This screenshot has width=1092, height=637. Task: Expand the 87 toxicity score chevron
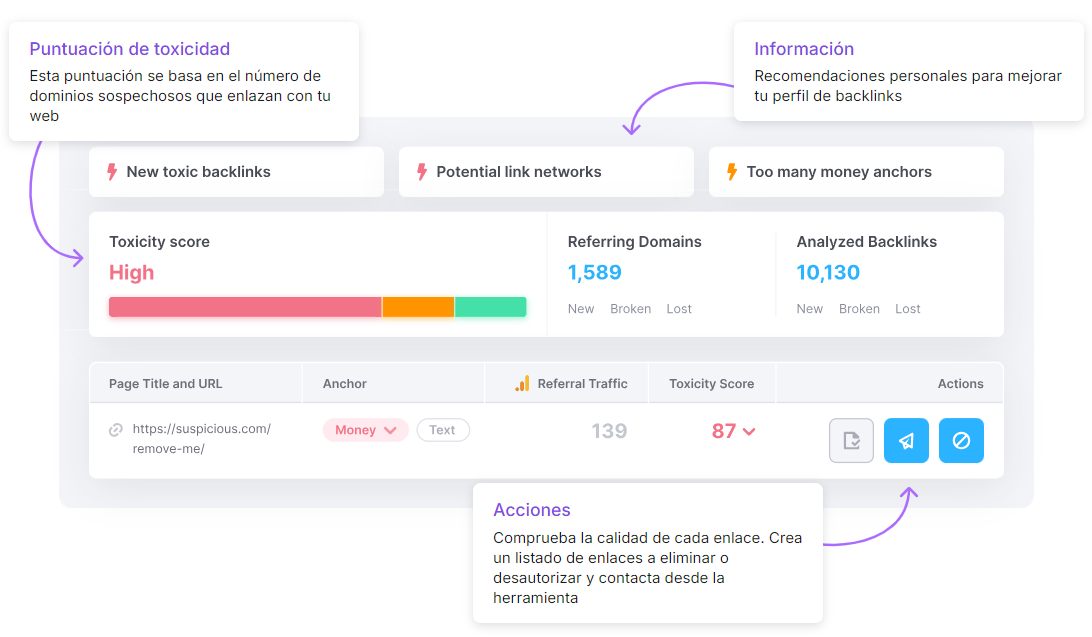click(749, 432)
